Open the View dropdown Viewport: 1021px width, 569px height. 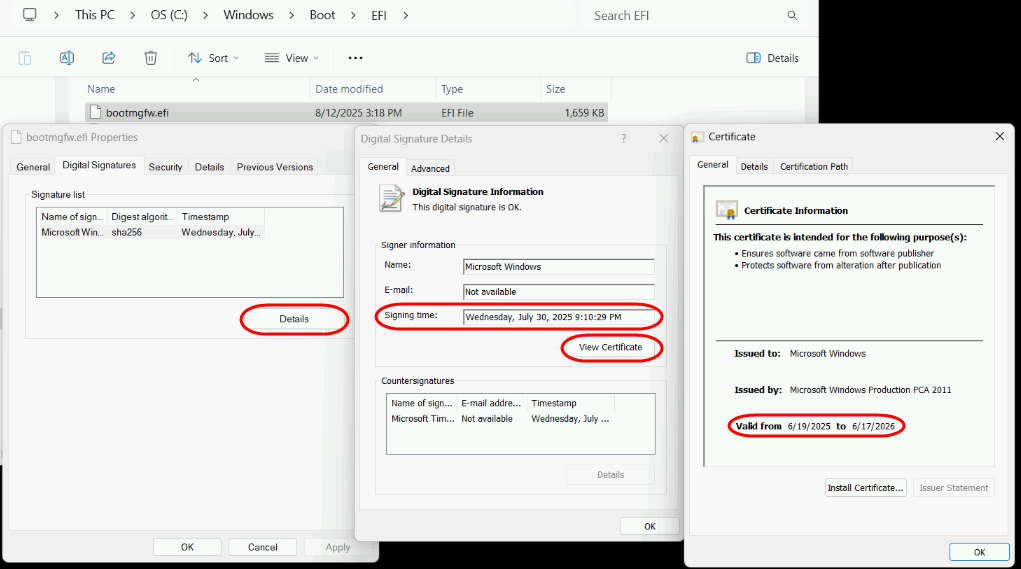292,58
